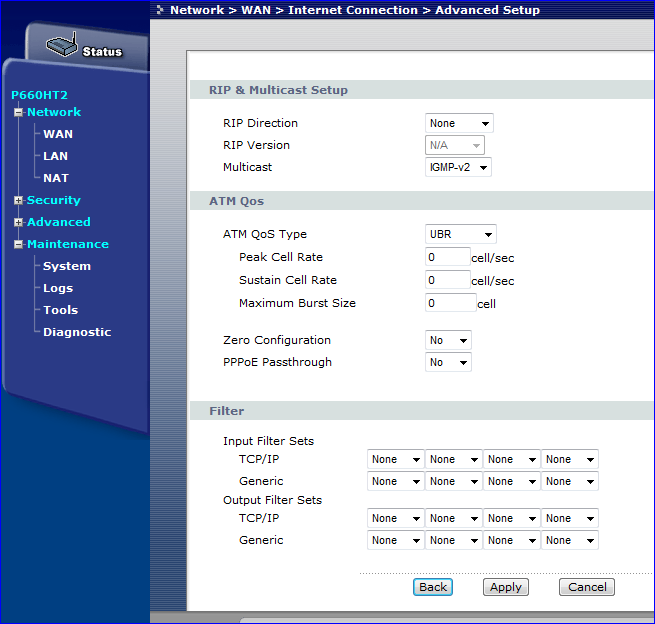Open fourth Input TCP/IP filter dropdown

570,459
